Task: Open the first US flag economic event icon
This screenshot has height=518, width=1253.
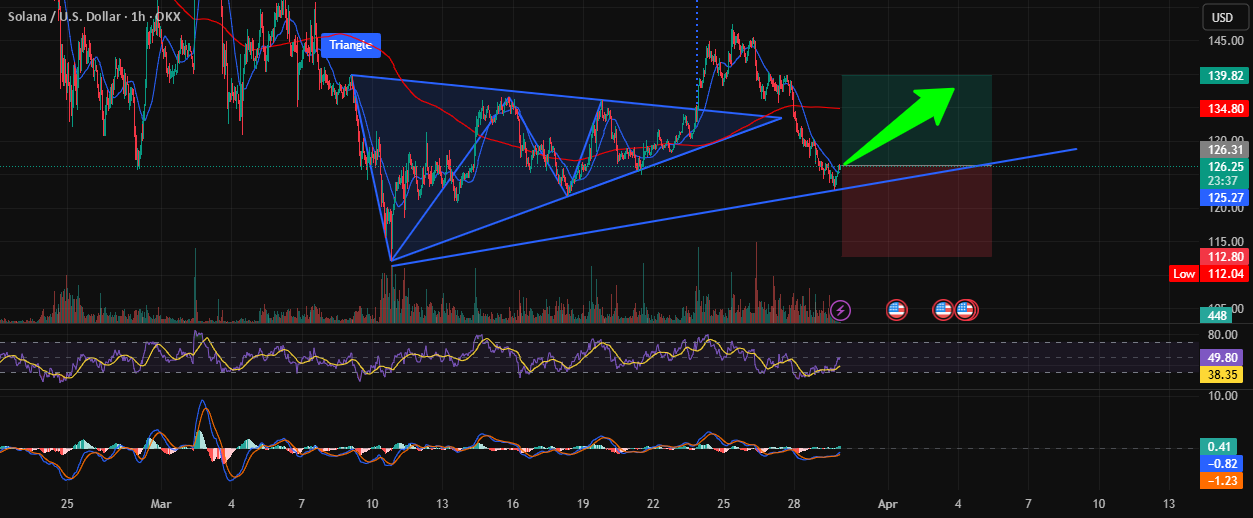Action: [896, 310]
